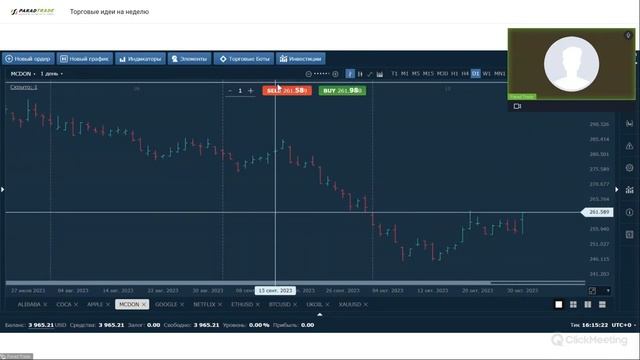Screen dimensions: 640x360
Task: Close the ALIBABA tab
Action: point(45,304)
